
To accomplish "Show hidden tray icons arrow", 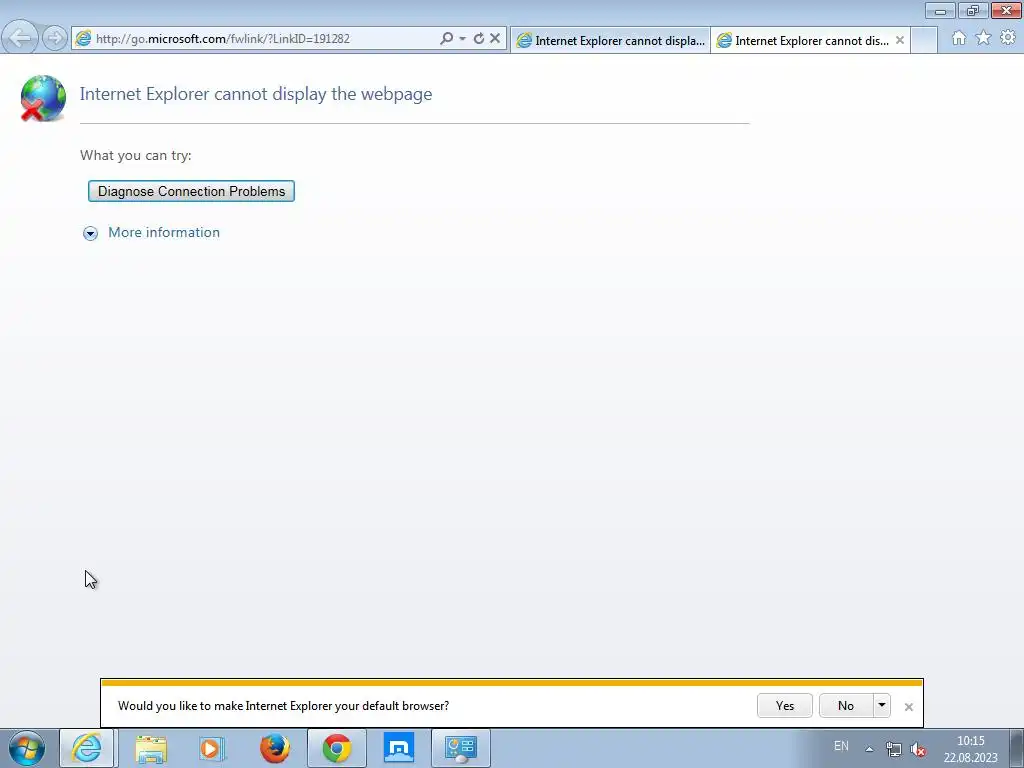I will click(869, 749).
